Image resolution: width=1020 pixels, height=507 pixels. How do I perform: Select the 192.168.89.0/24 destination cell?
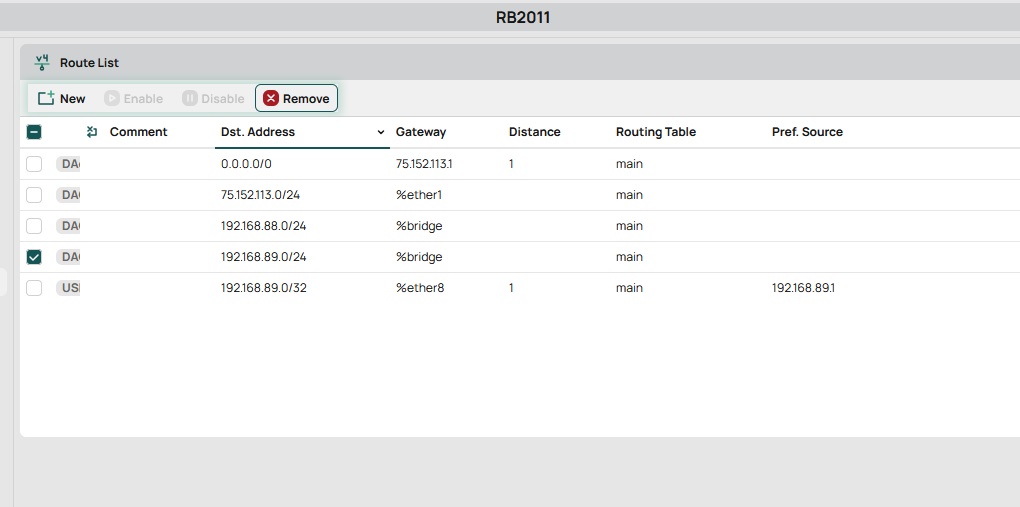coord(263,257)
